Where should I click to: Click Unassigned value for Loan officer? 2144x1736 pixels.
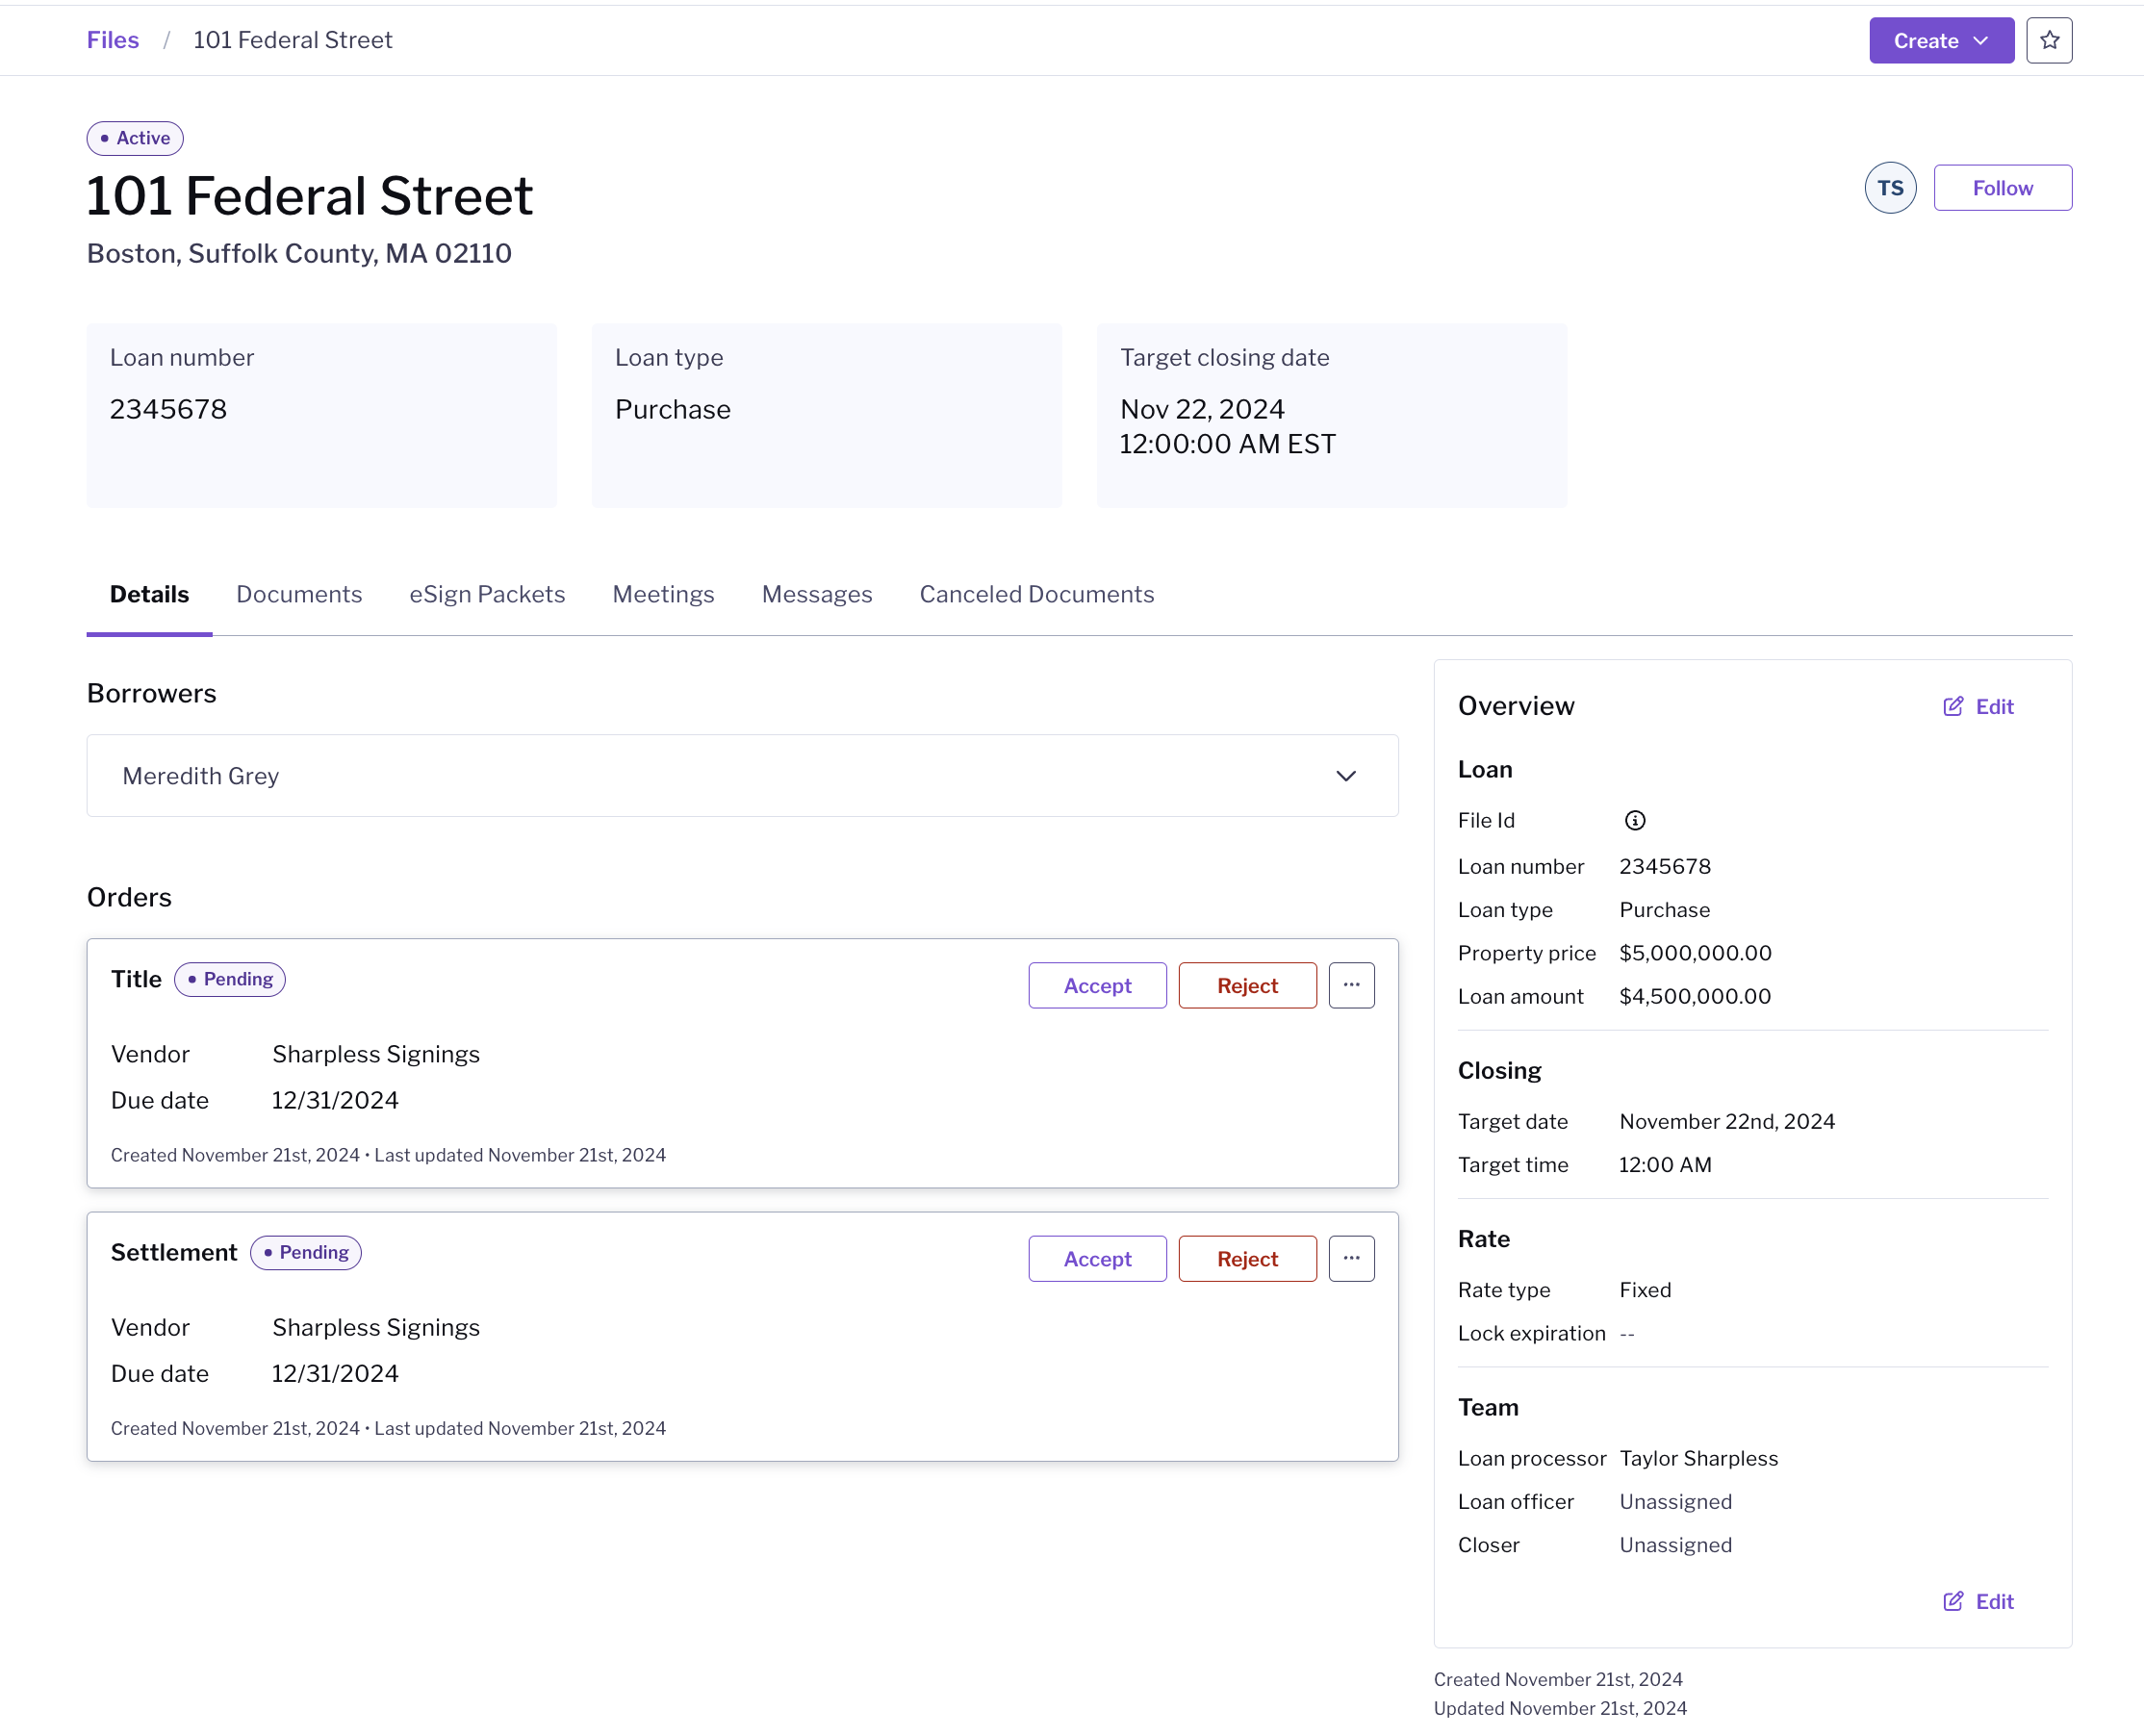[x=1675, y=1501]
